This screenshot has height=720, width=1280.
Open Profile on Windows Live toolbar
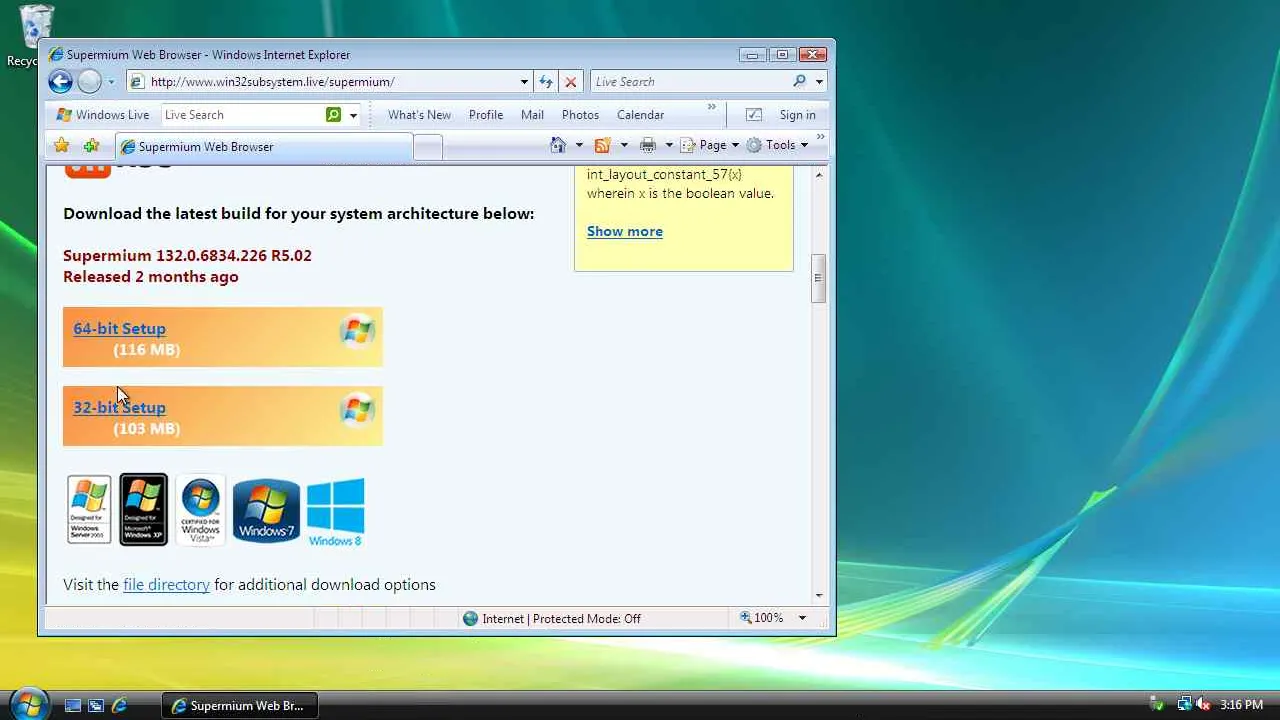point(486,115)
